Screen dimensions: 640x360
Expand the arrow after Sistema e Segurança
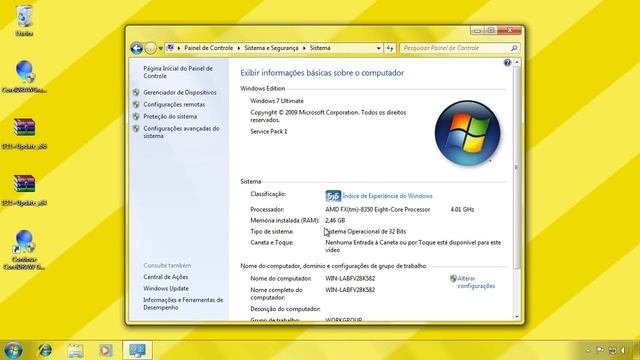pyautogui.click(x=304, y=48)
